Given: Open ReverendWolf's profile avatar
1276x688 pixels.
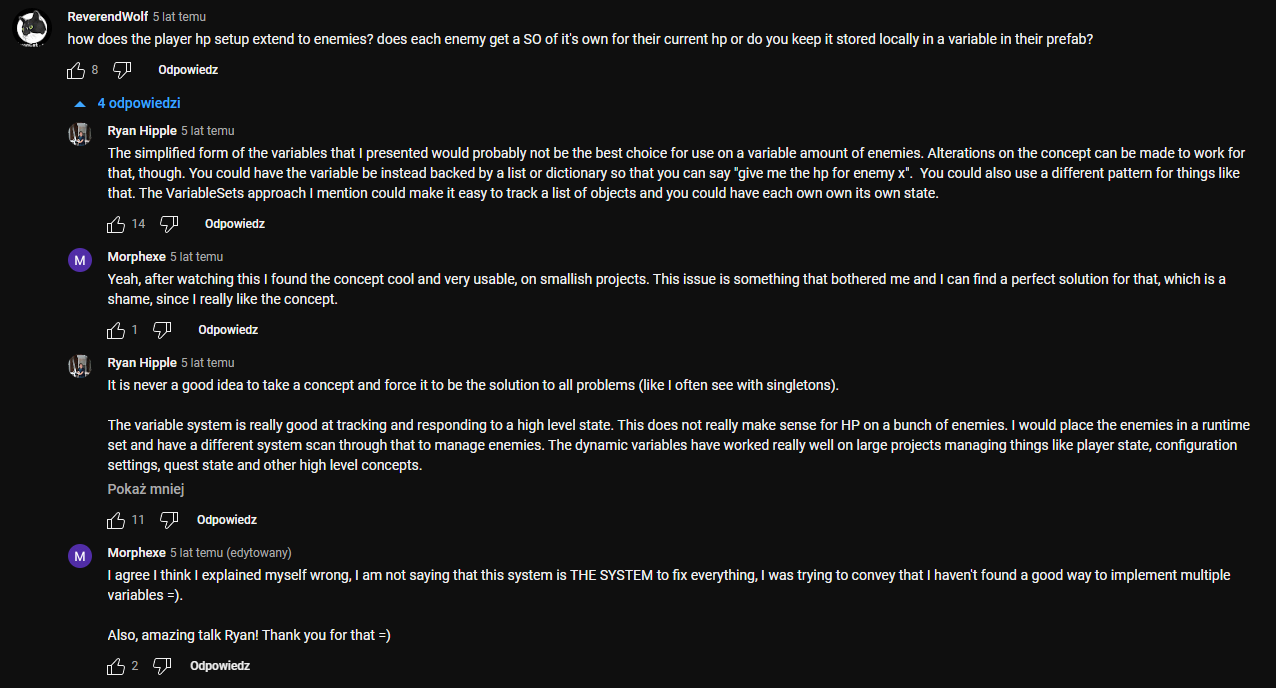Looking at the screenshot, I should (32, 28).
